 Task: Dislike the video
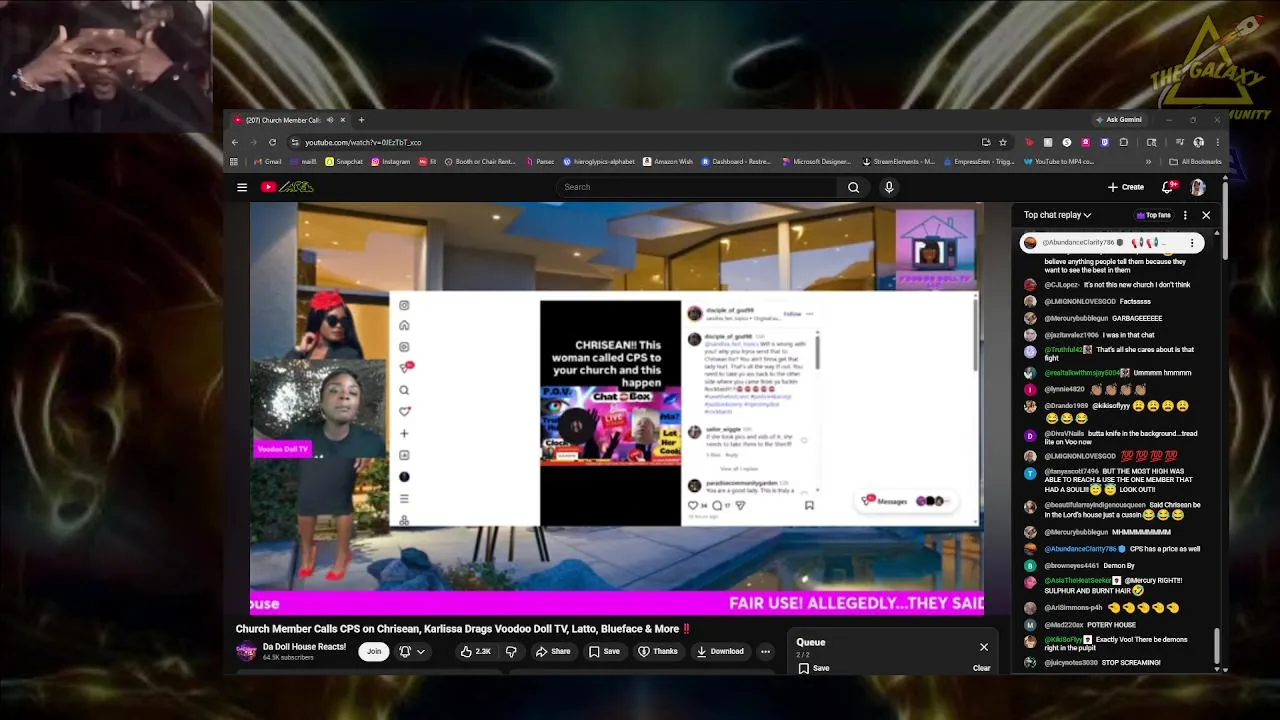[511, 652]
